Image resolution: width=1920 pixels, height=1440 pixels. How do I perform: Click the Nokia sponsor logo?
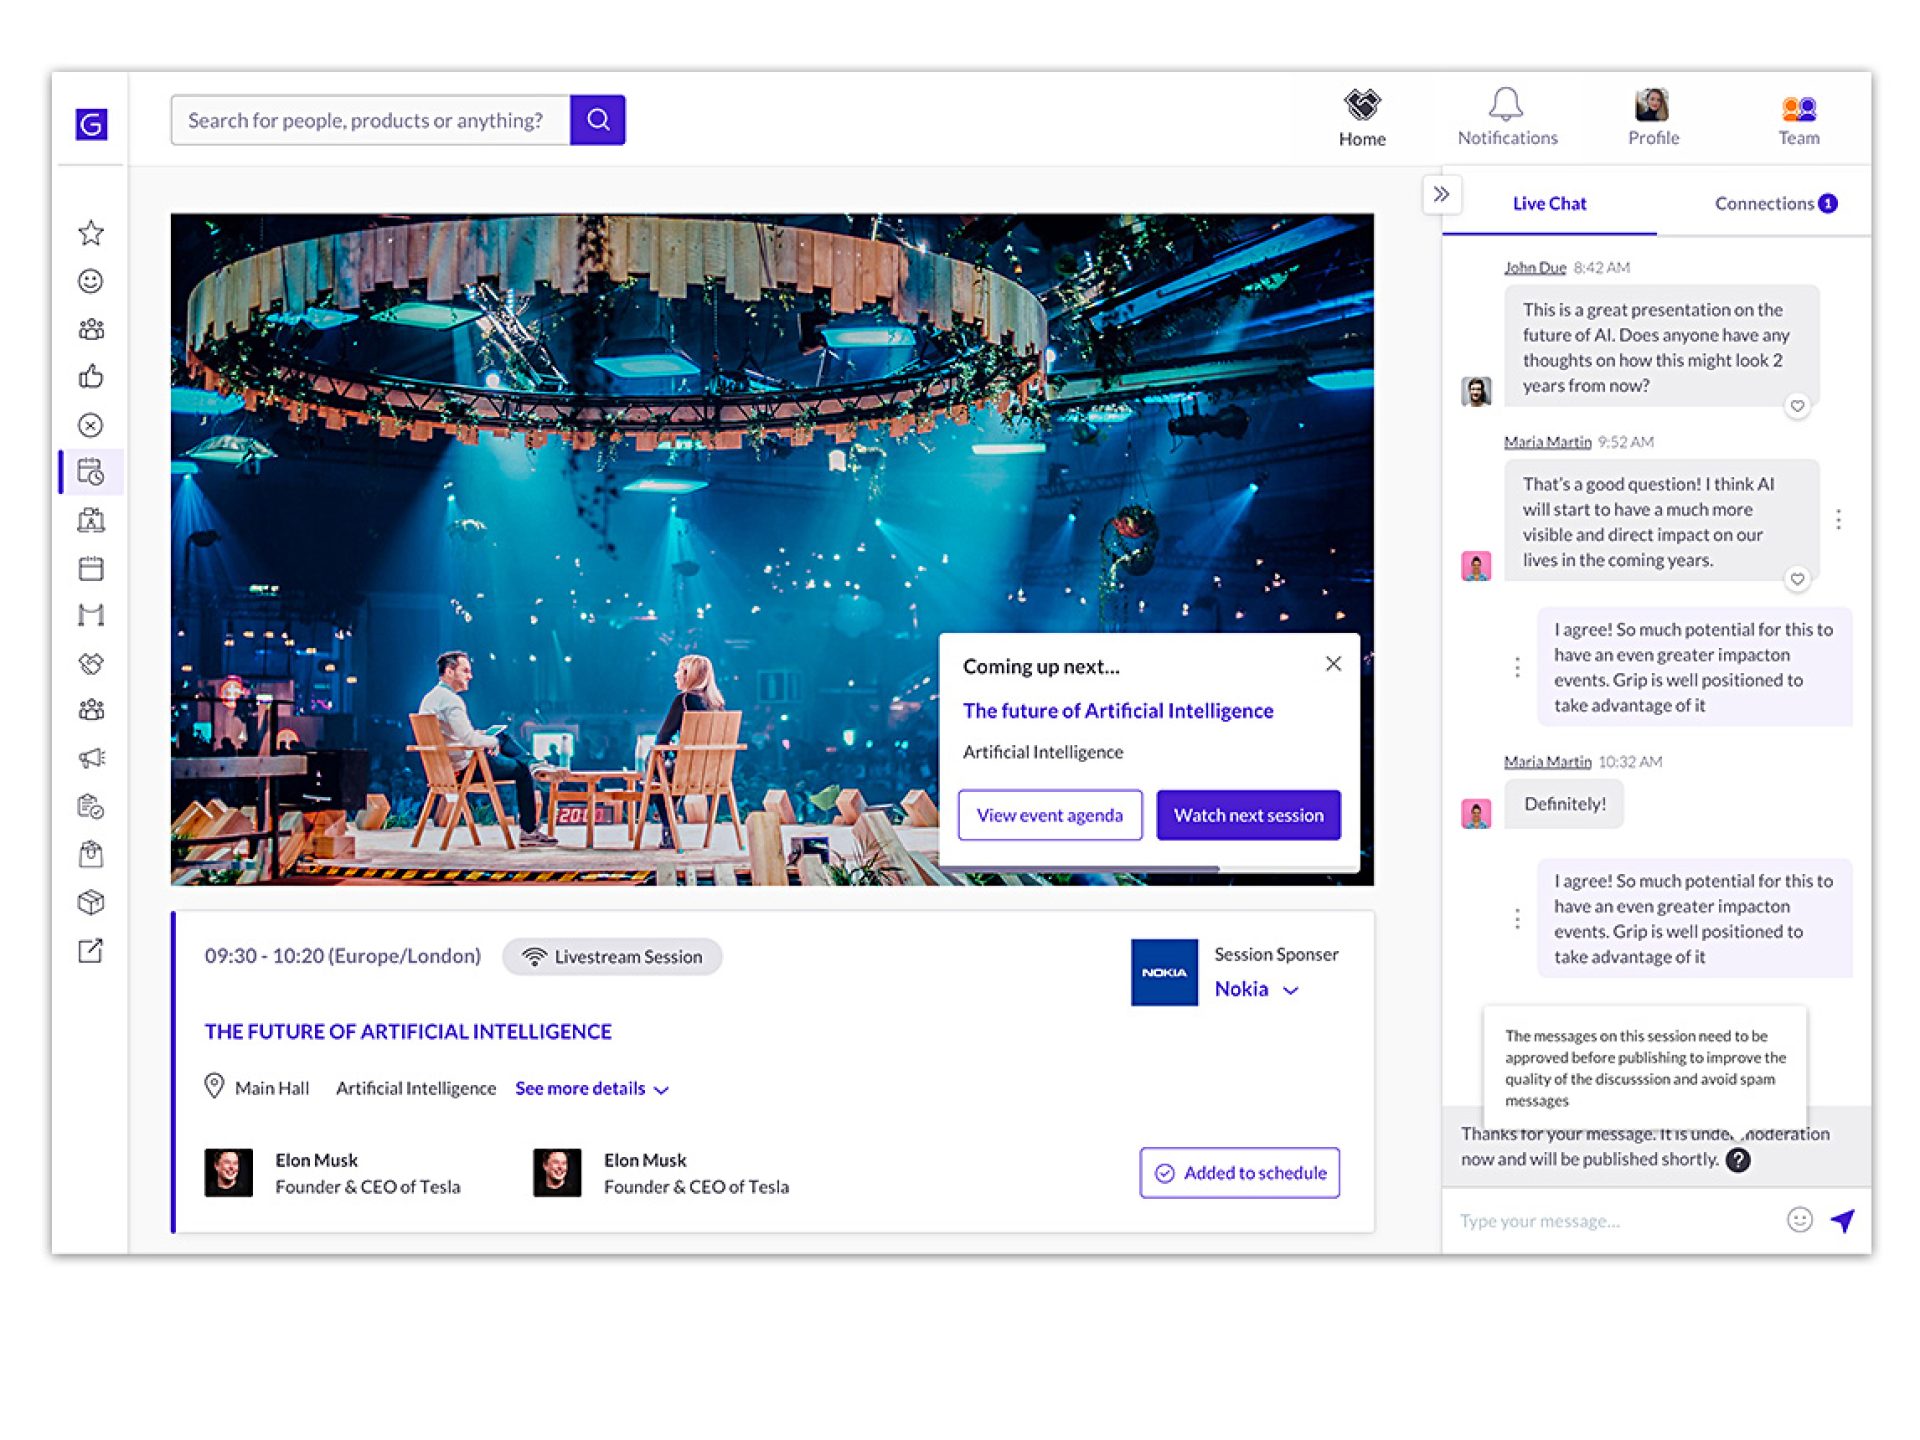pos(1164,972)
